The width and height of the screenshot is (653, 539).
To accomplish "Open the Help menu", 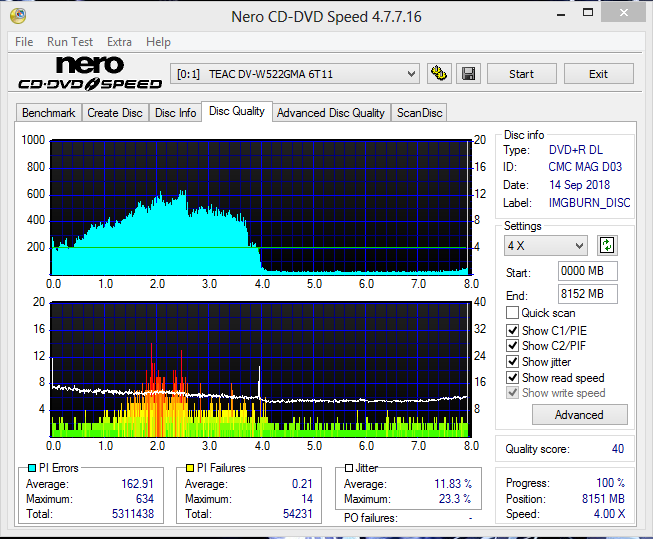I will click(x=158, y=42).
